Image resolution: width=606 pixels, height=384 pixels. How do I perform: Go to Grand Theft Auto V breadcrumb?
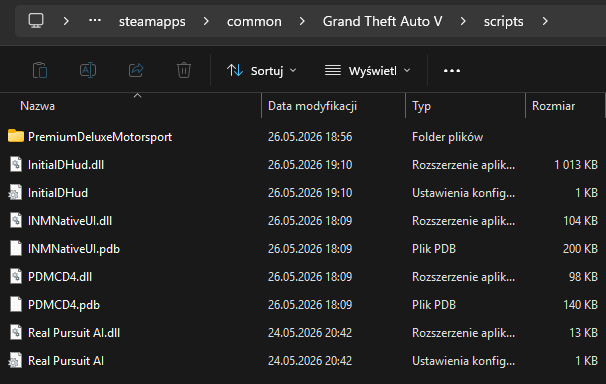(382, 21)
